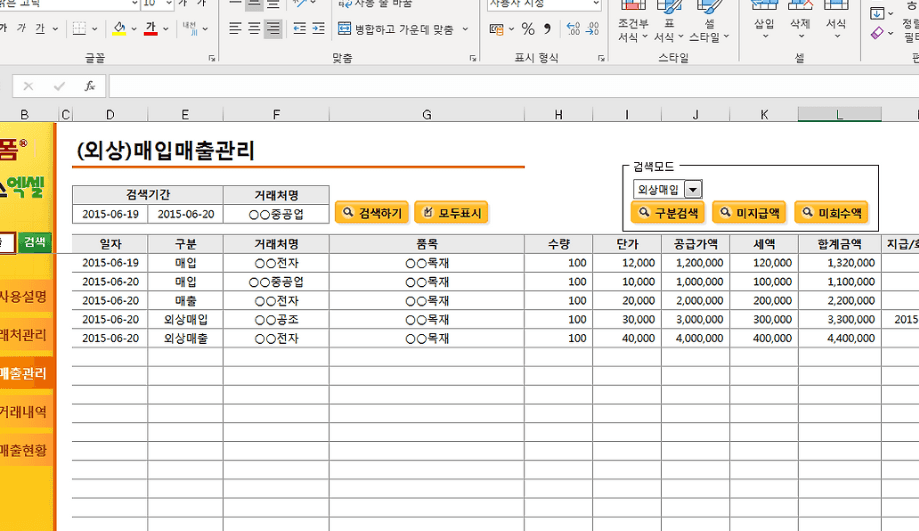Open font color dropdown arrow
The height and width of the screenshot is (531, 919).
tap(165, 28)
